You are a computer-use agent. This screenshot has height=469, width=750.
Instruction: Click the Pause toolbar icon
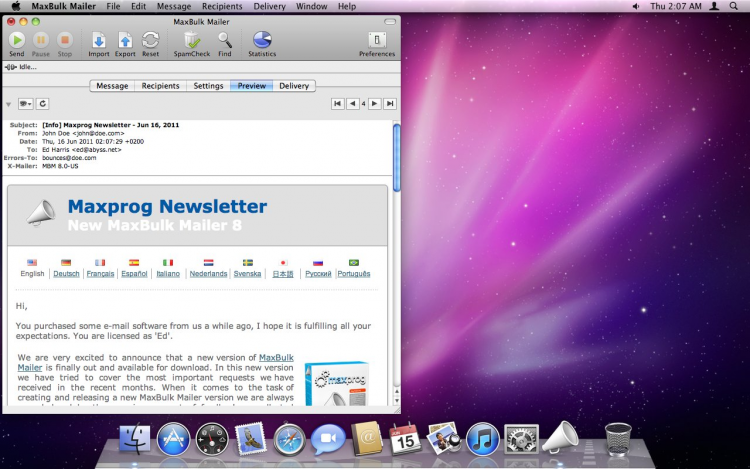click(41, 44)
